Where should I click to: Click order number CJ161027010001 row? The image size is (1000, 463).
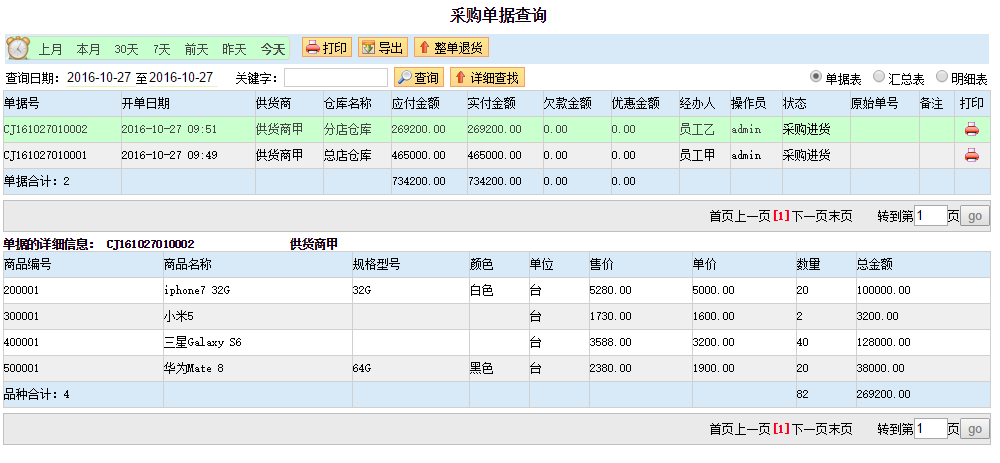[46, 155]
